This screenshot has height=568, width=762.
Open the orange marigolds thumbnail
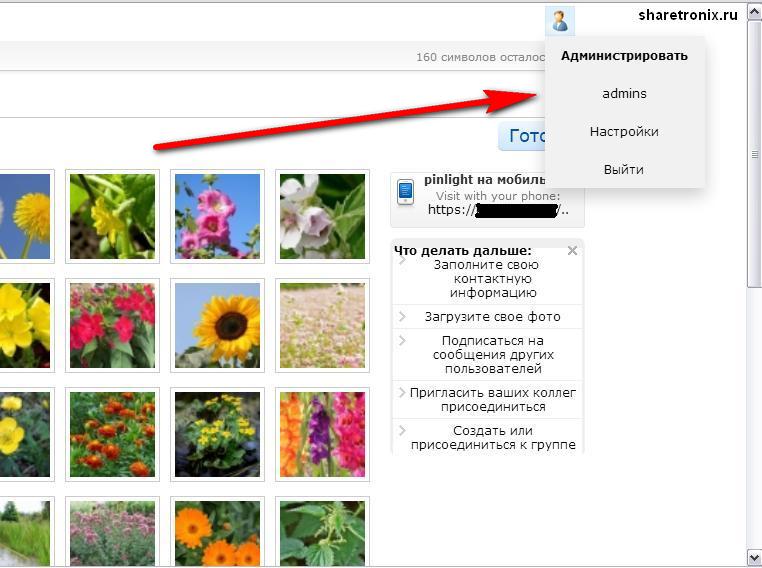[x=112, y=434]
